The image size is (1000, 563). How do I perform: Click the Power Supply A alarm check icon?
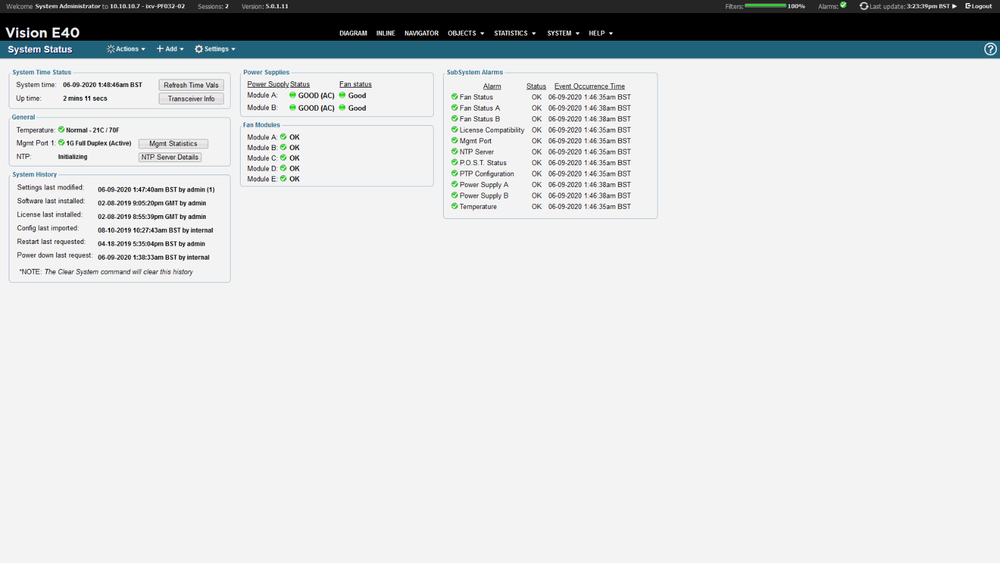coord(455,184)
